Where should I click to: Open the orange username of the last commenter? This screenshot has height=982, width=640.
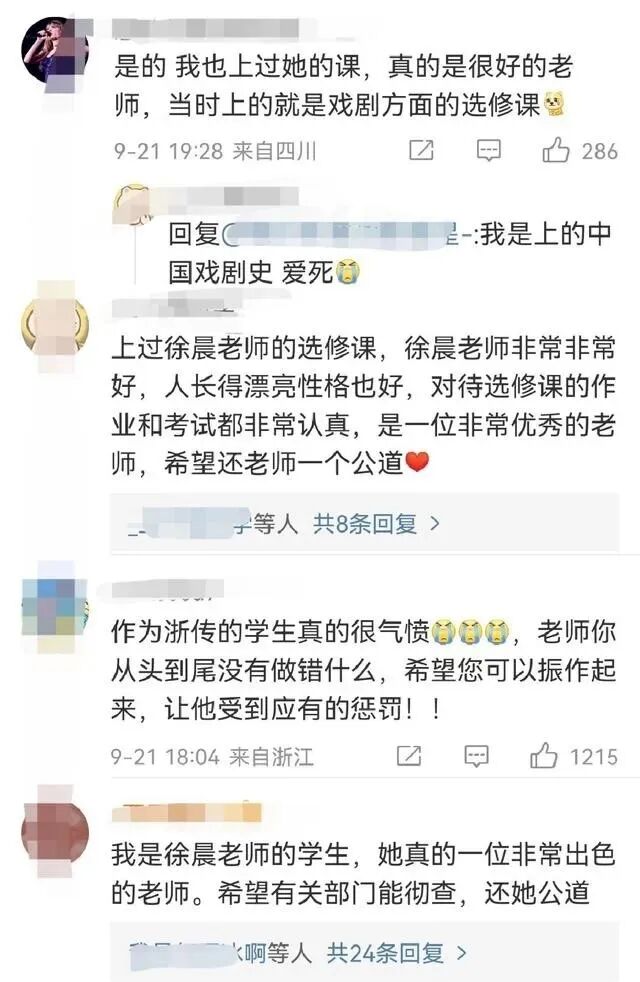click(187, 812)
